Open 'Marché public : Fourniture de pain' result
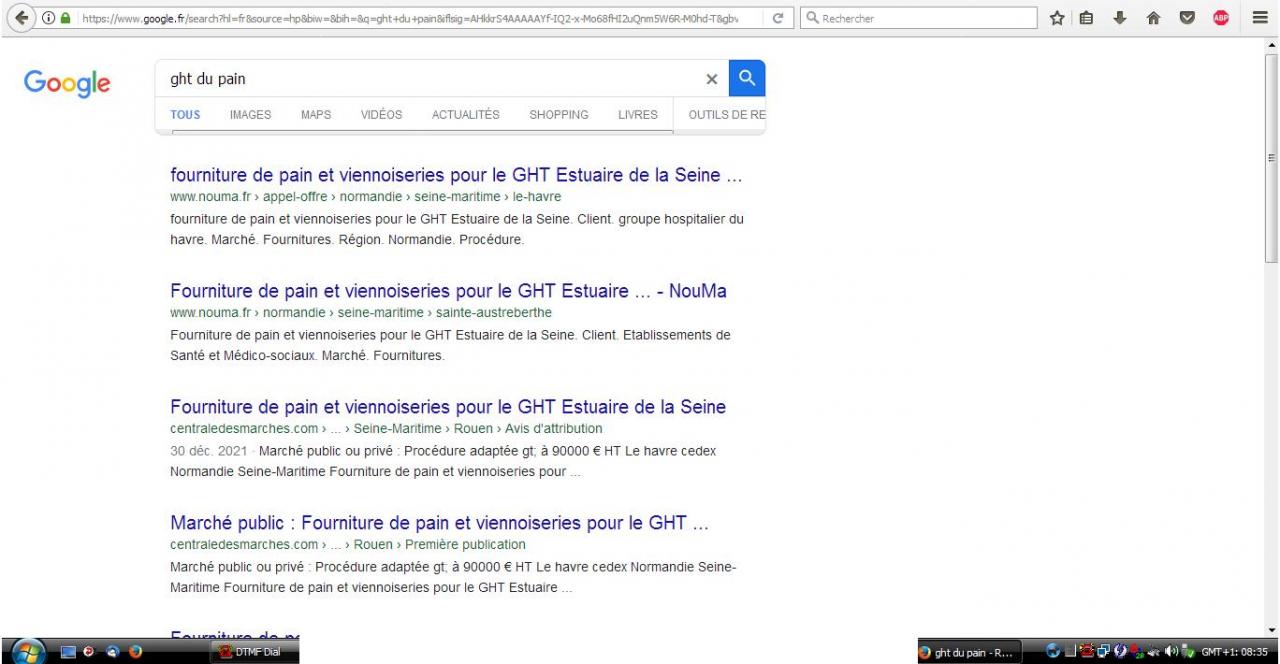Image resolution: width=1280 pixels, height=664 pixels. click(x=439, y=523)
